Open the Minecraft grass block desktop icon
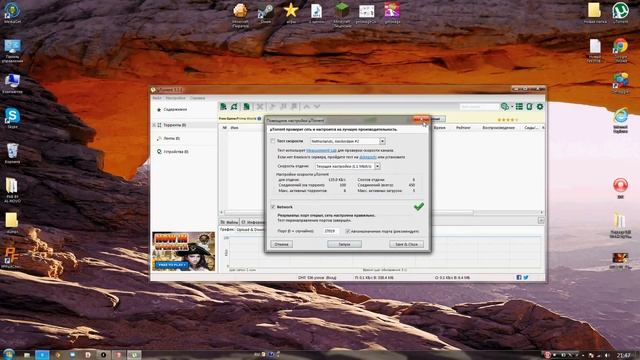Image resolution: width=640 pixels, height=360 pixels. (x=342, y=14)
